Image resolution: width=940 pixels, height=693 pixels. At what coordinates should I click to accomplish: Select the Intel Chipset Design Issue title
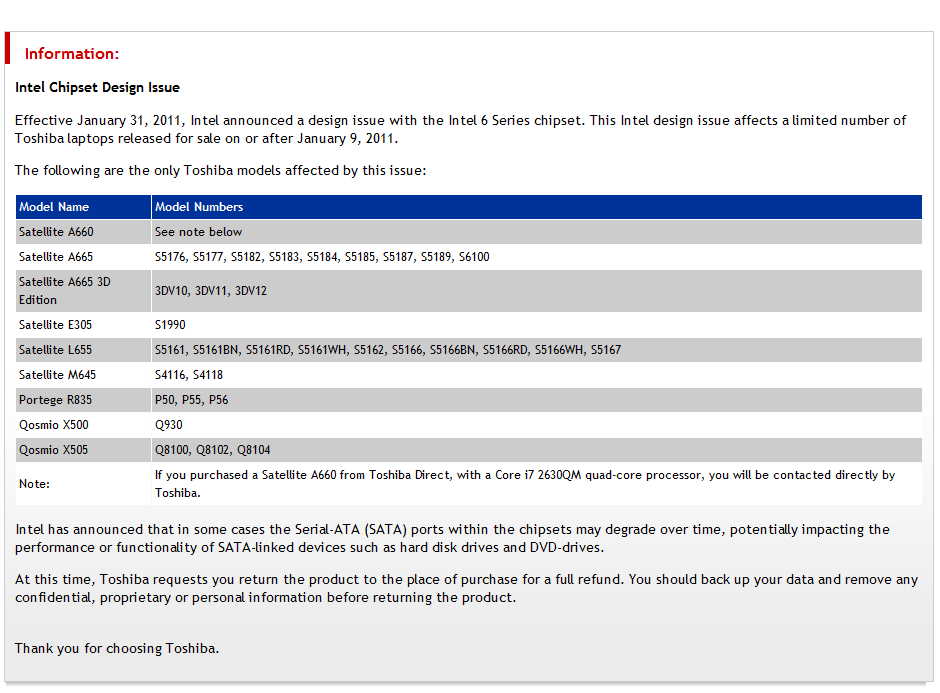97,88
